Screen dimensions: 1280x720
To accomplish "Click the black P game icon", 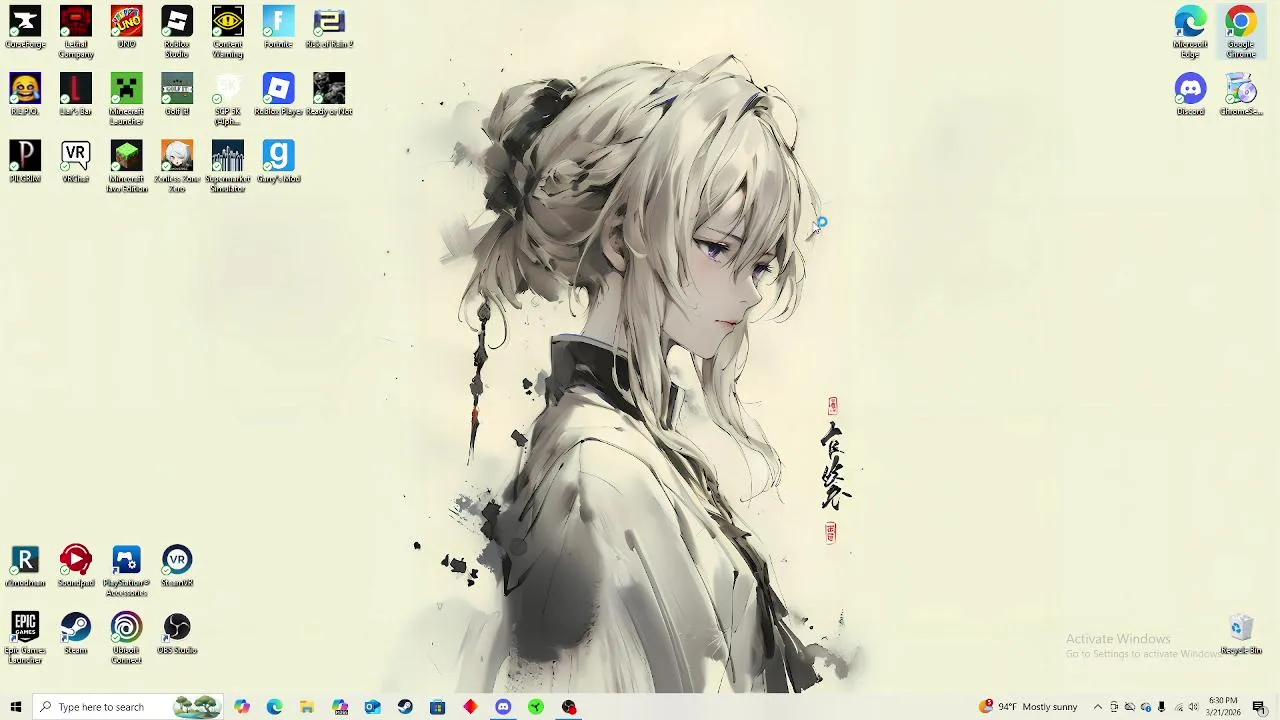I will (25, 162).
